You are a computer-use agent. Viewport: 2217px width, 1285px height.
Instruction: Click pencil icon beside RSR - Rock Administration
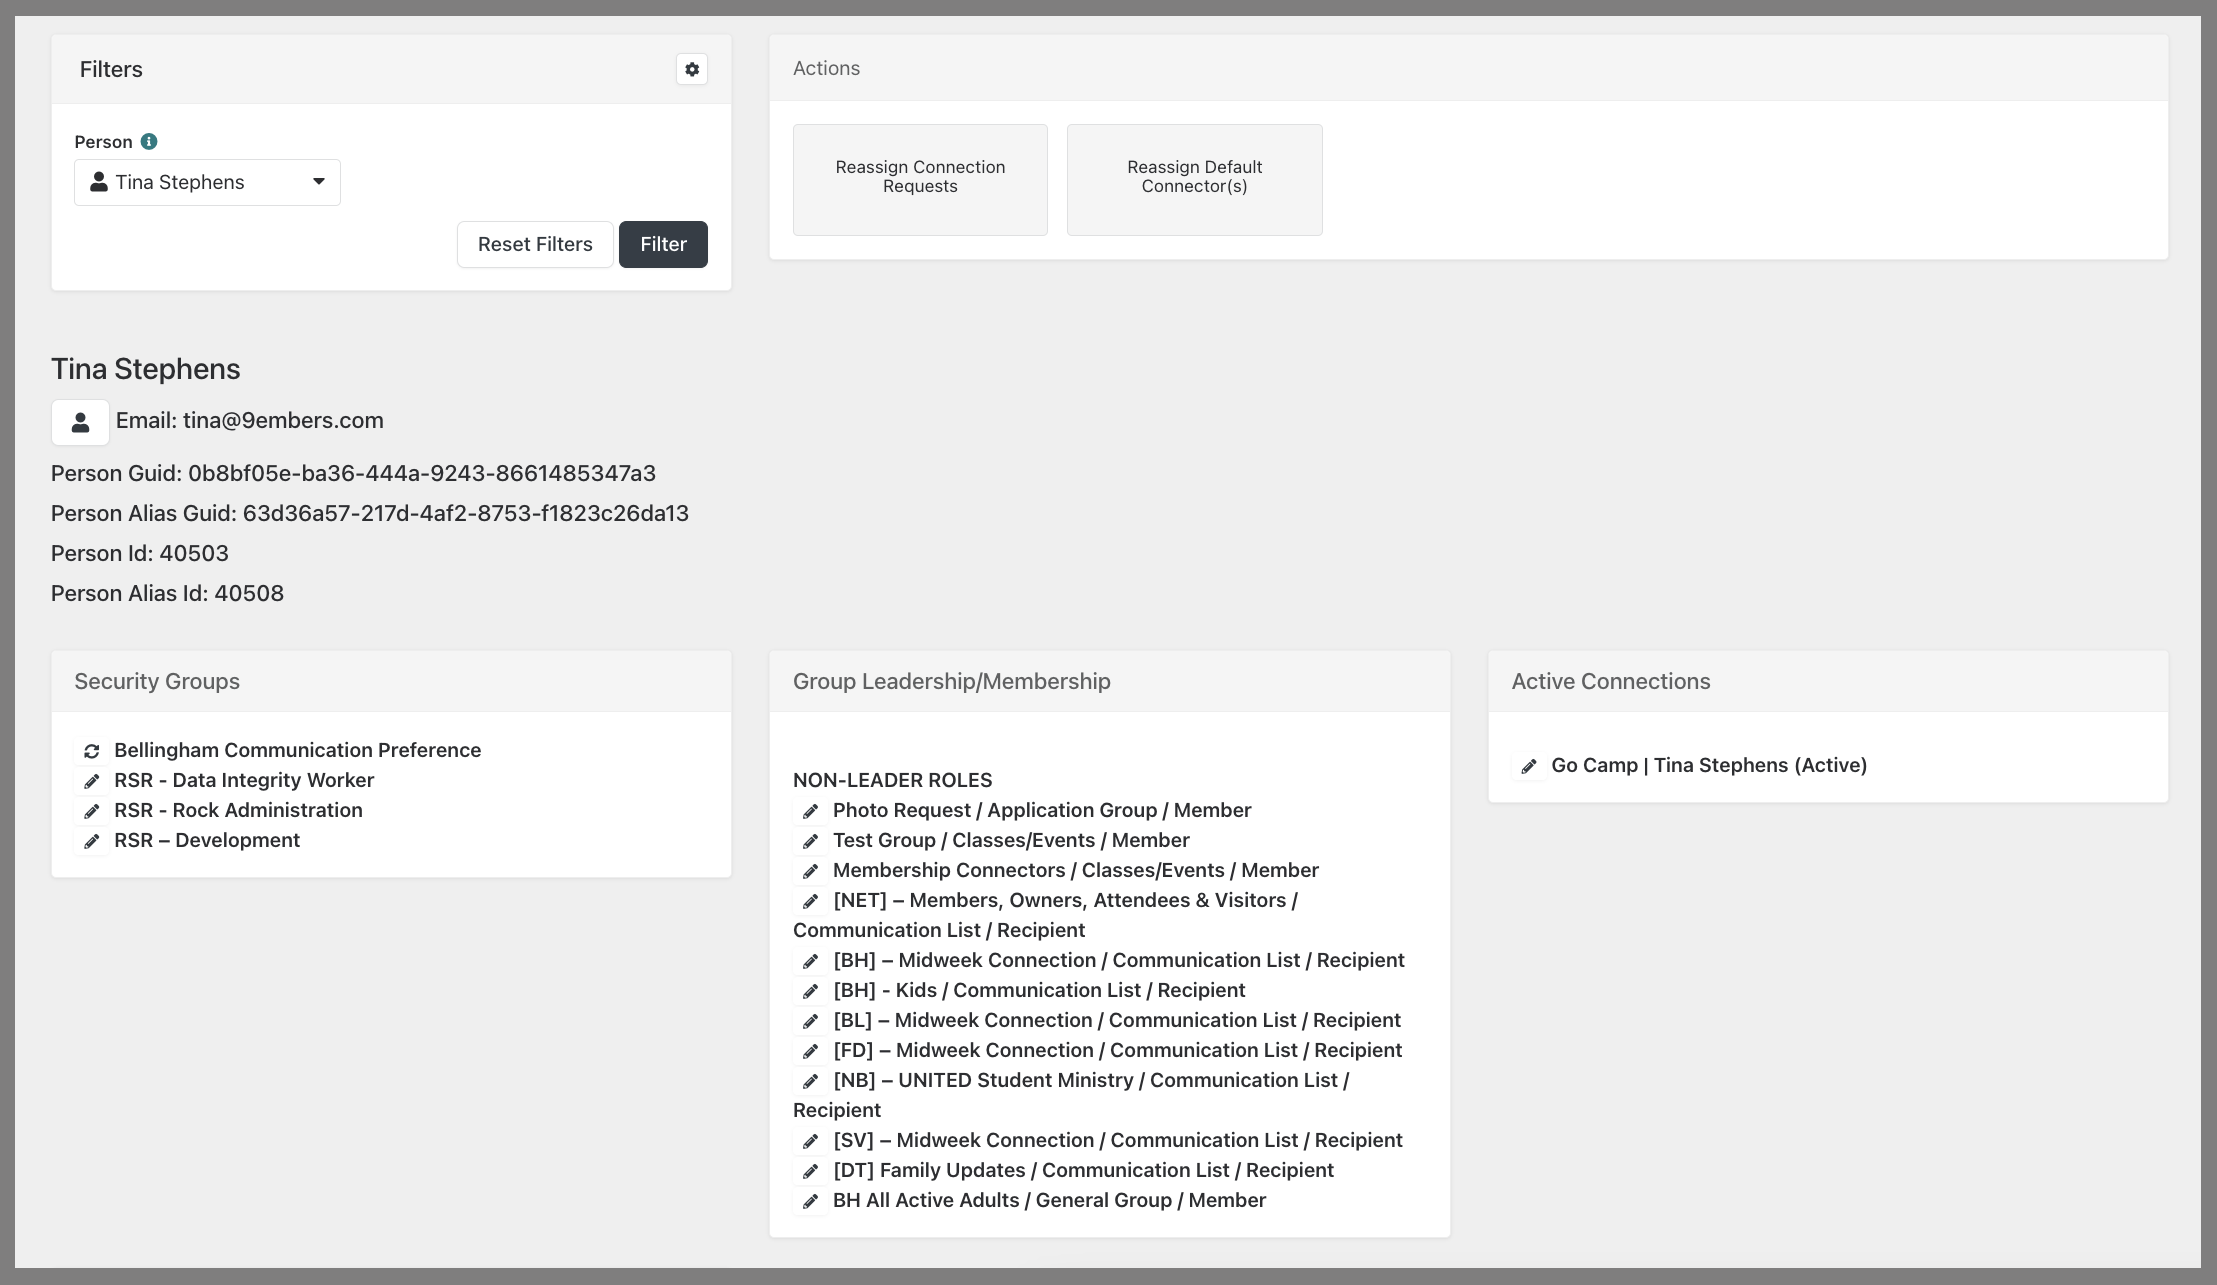pyautogui.click(x=91, y=811)
